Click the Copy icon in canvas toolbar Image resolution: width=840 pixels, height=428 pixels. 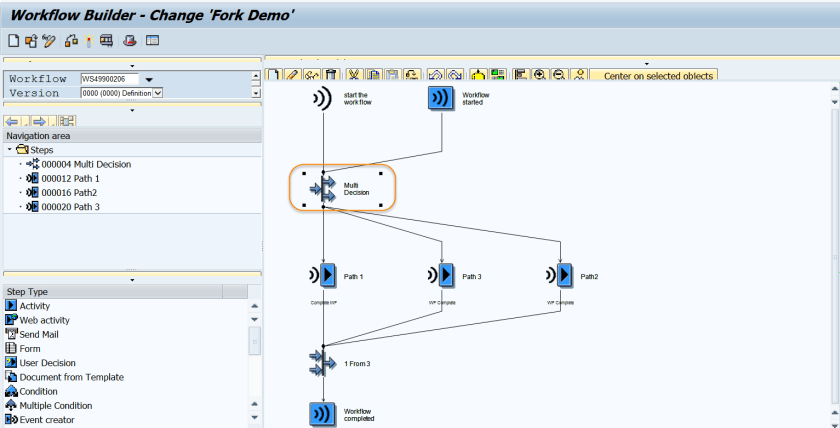point(373,74)
